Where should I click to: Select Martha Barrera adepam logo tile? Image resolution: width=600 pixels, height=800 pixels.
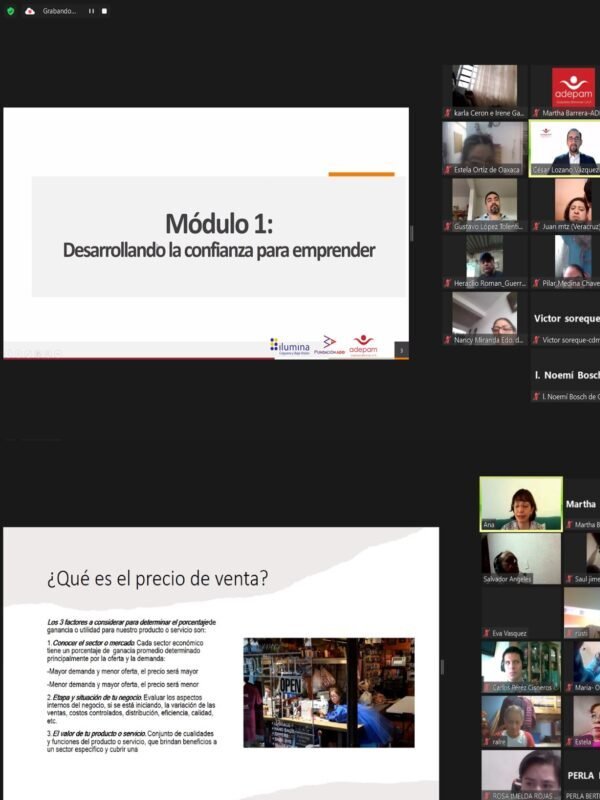565,91
